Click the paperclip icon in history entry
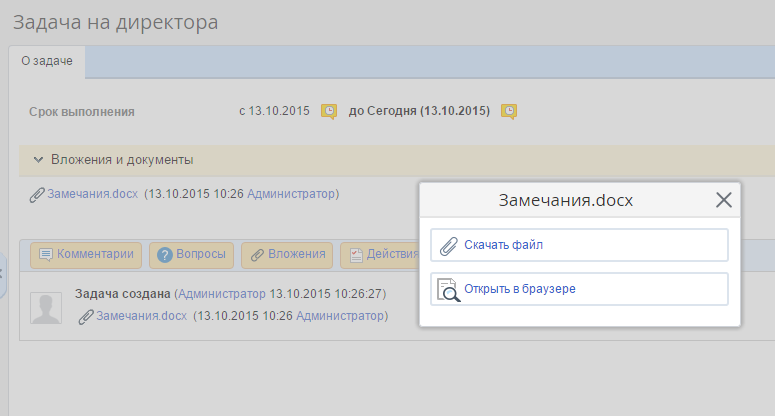 [86, 317]
